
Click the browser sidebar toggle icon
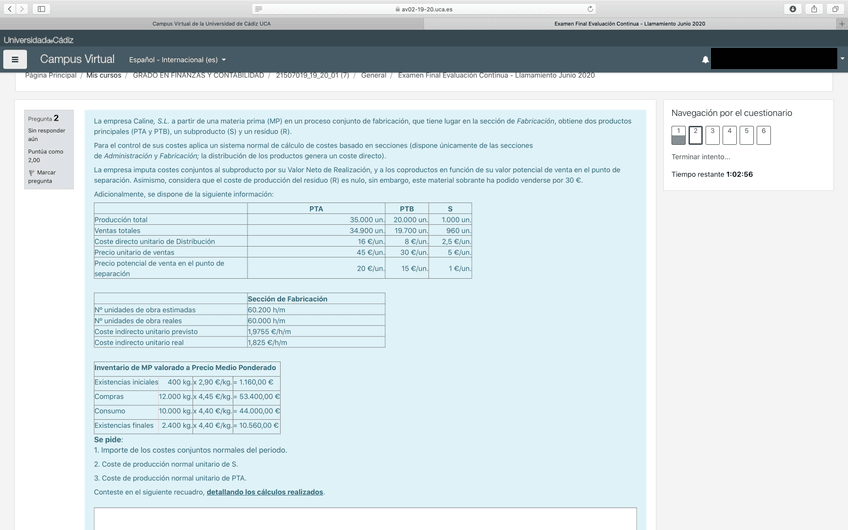point(41,9)
